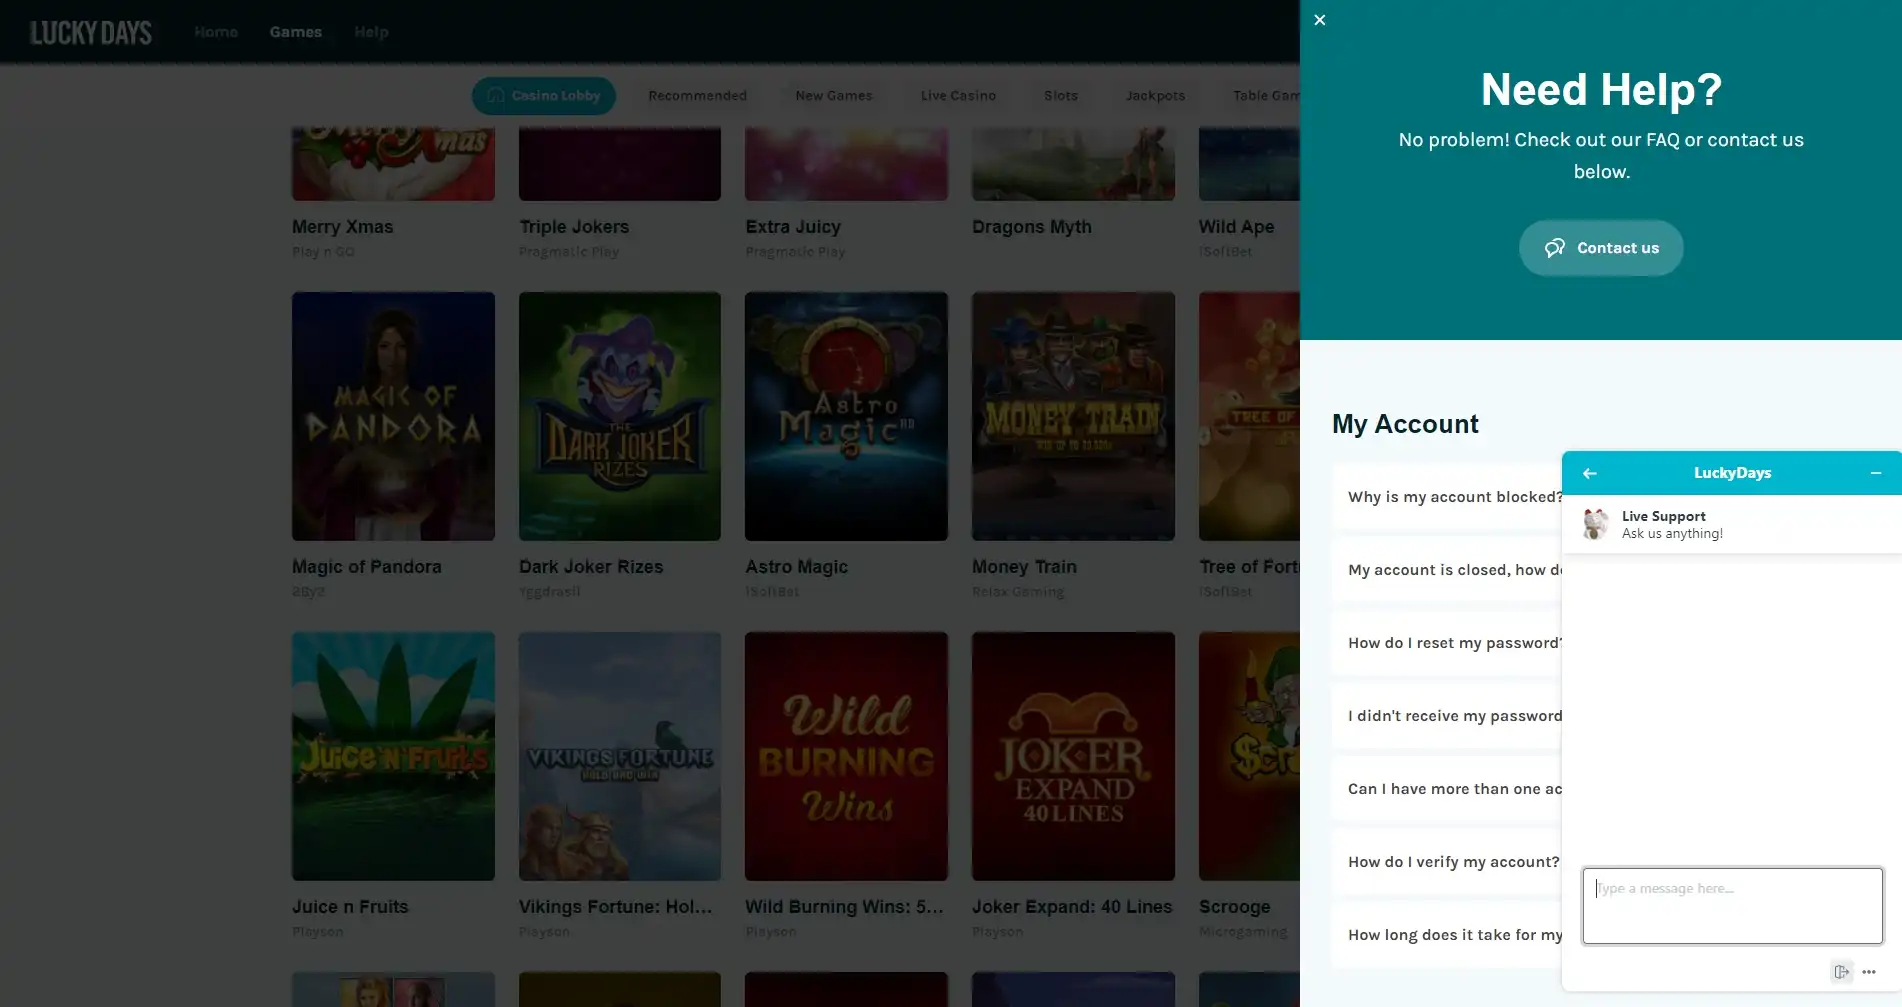The width and height of the screenshot is (1902, 1007).
Task: Go to the Help menu item
Action: [x=371, y=32]
